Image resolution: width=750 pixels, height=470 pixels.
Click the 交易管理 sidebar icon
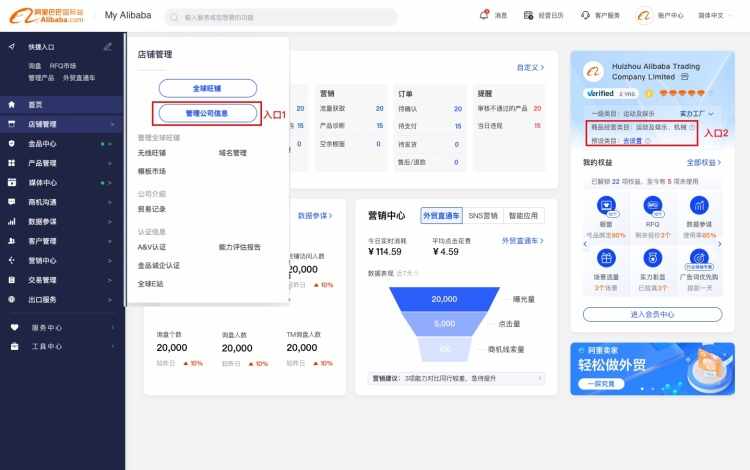pyautogui.click(x=12, y=280)
